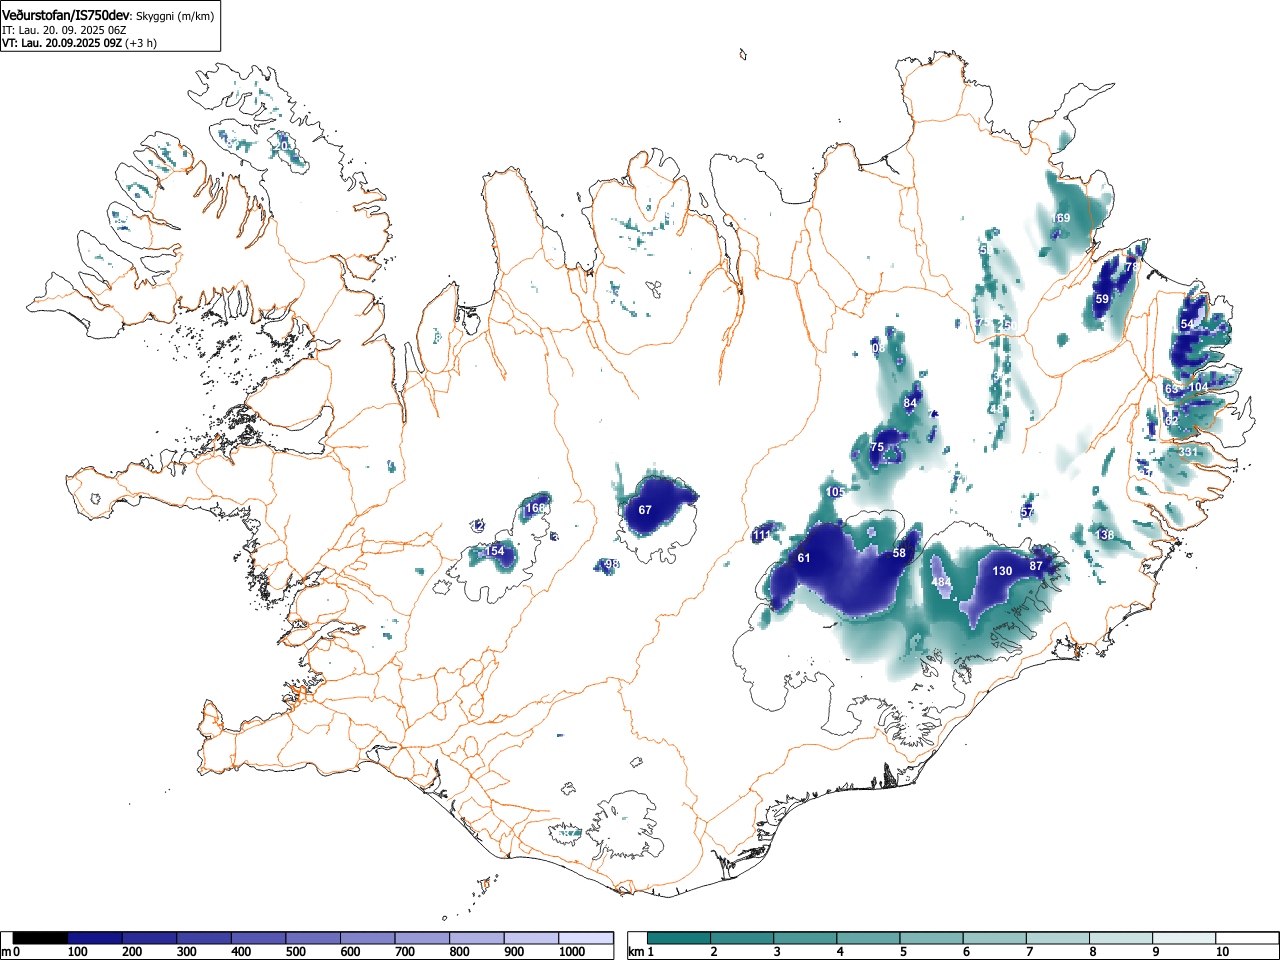
Task: Click the '138' visibility value on the map
Action: 1105,535
